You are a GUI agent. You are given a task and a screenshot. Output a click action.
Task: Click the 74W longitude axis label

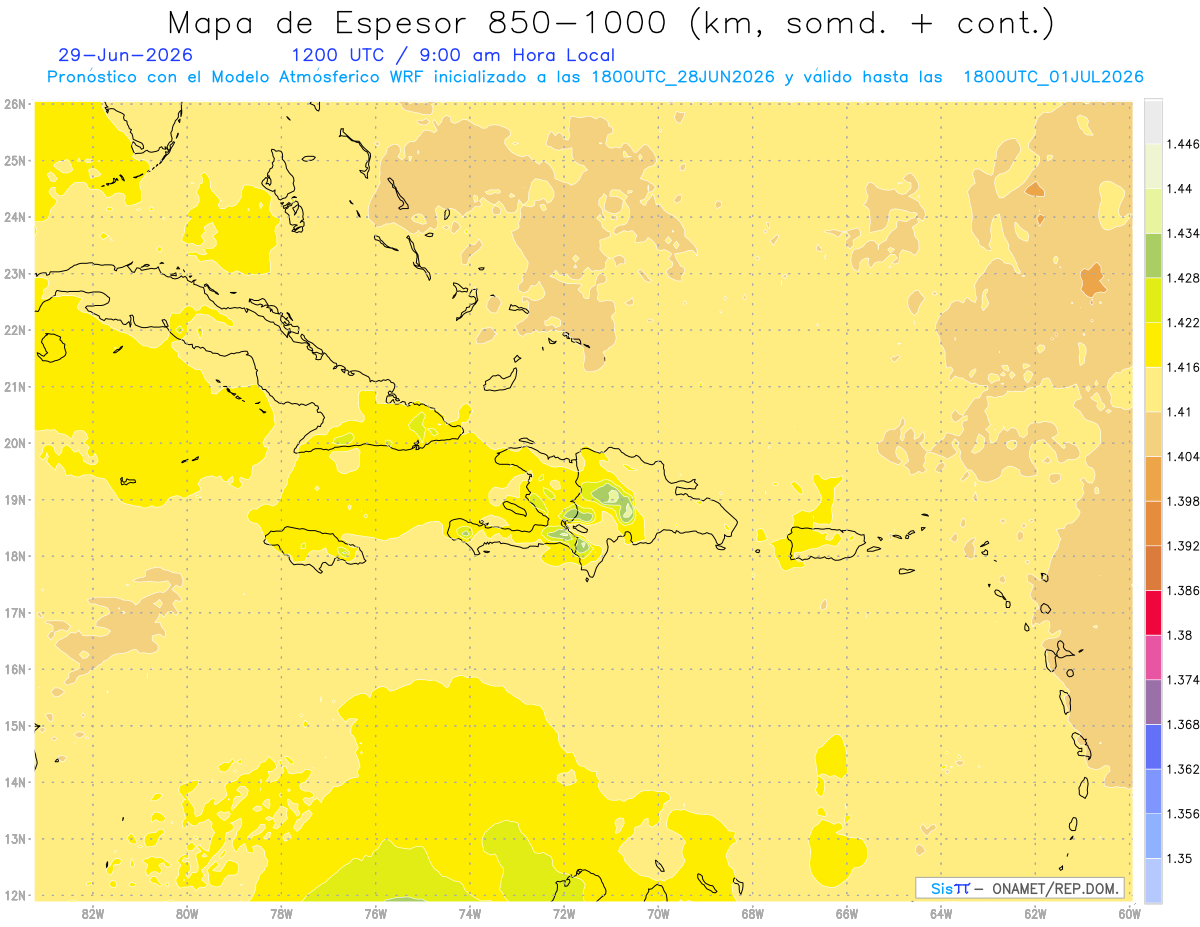click(470, 913)
